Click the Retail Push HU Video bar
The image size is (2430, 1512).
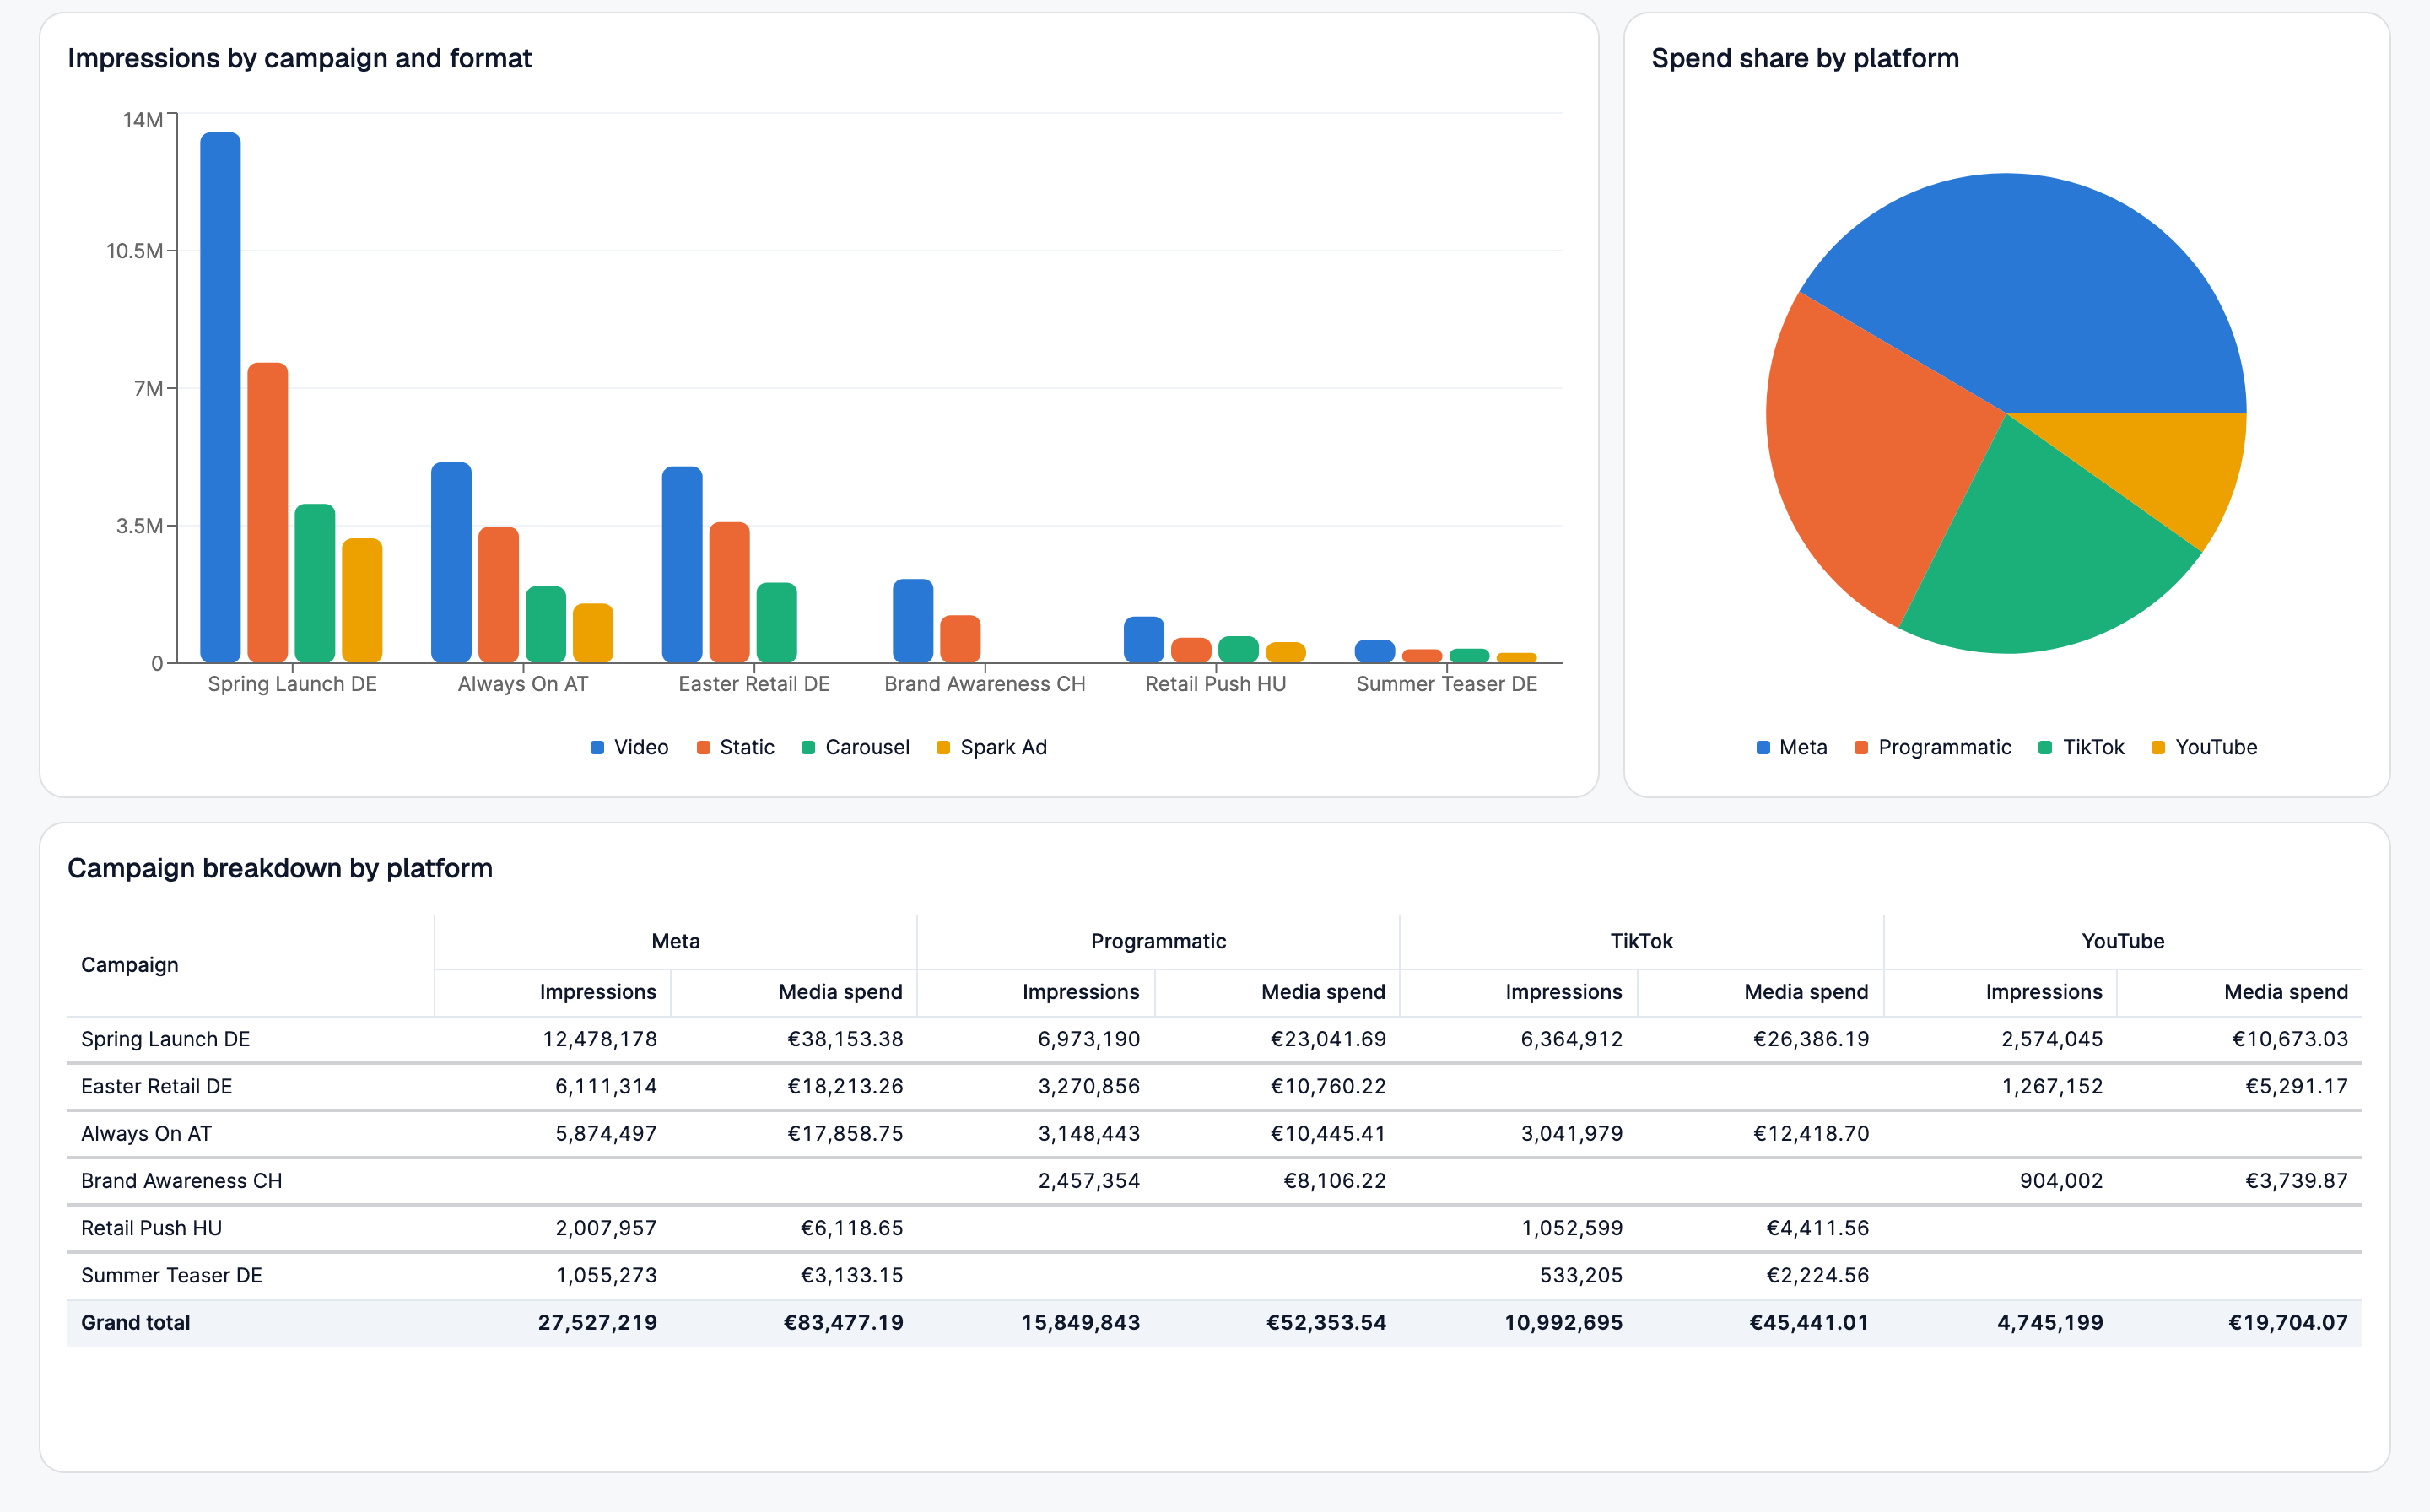click(x=1144, y=639)
